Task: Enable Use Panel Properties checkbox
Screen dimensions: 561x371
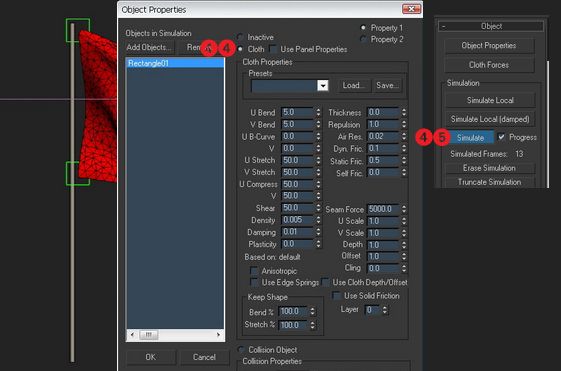Action: click(x=273, y=49)
